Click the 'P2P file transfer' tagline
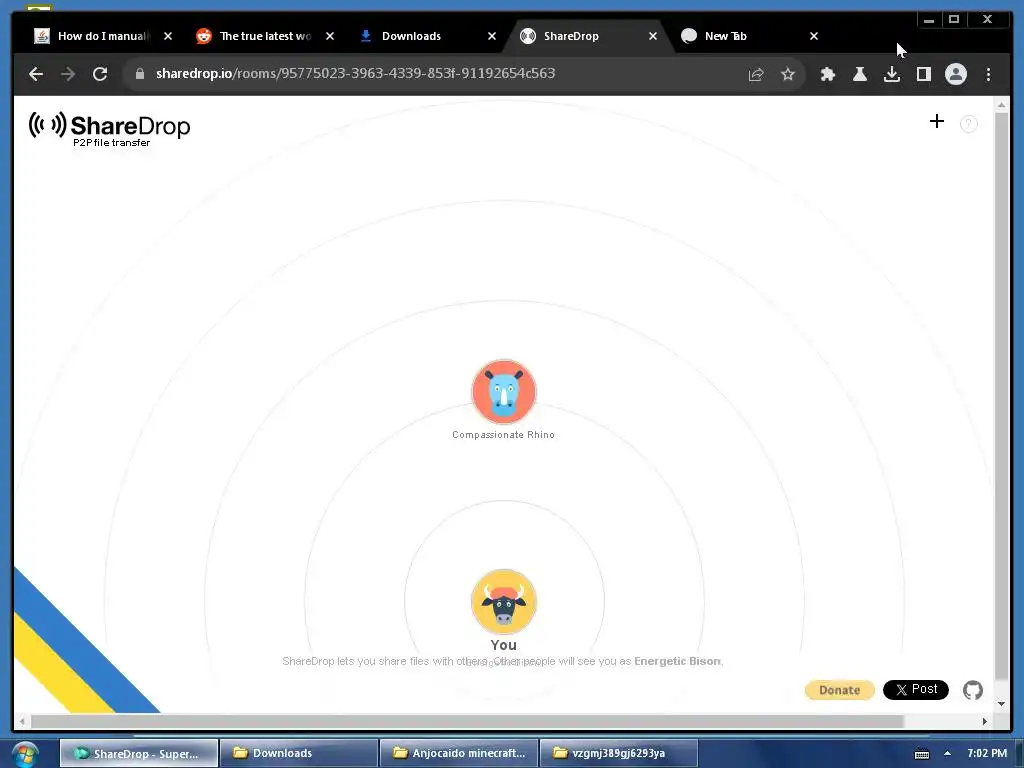The image size is (1024, 768). (x=112, y=142)
